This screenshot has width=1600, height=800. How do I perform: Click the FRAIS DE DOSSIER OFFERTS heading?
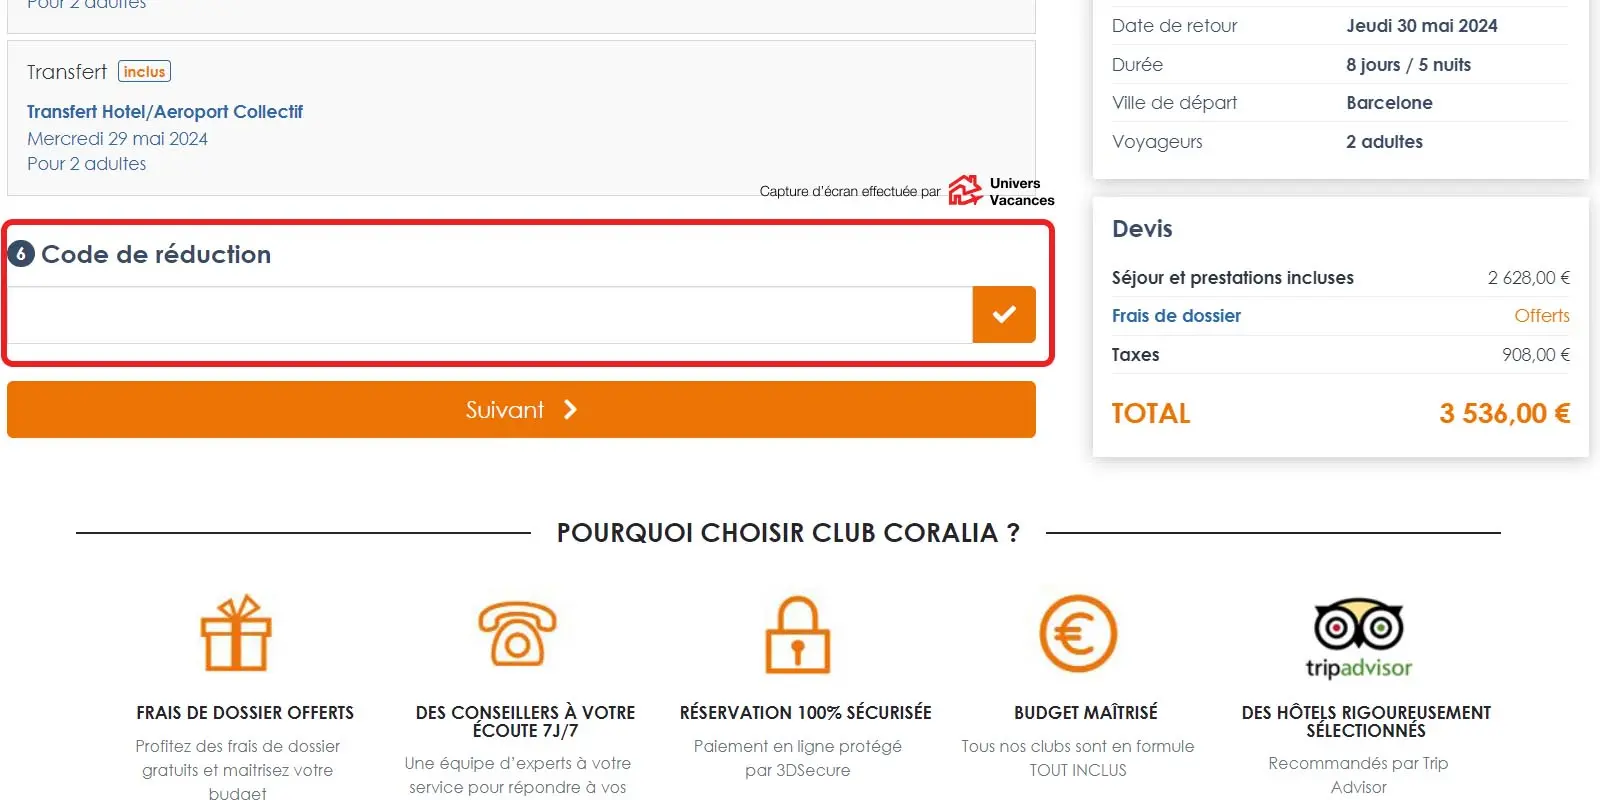pyautogui.click(x=245, y=713)
